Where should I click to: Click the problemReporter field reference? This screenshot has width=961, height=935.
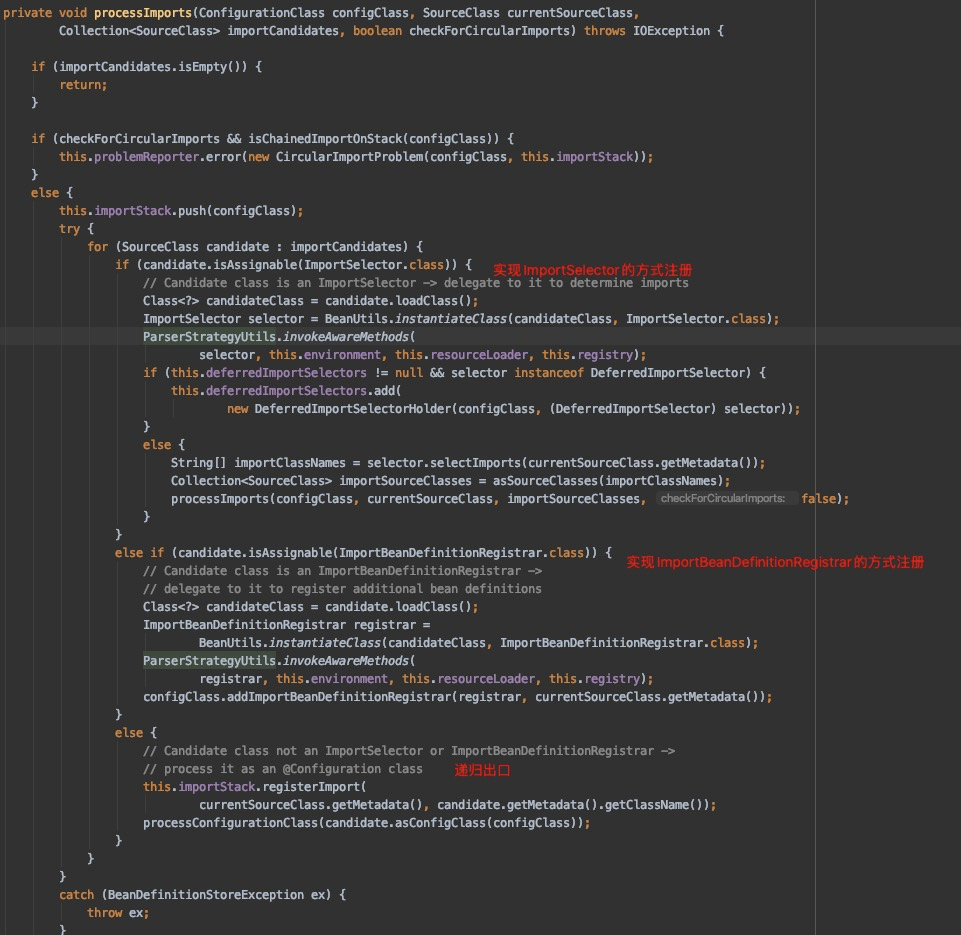(146, 157)
